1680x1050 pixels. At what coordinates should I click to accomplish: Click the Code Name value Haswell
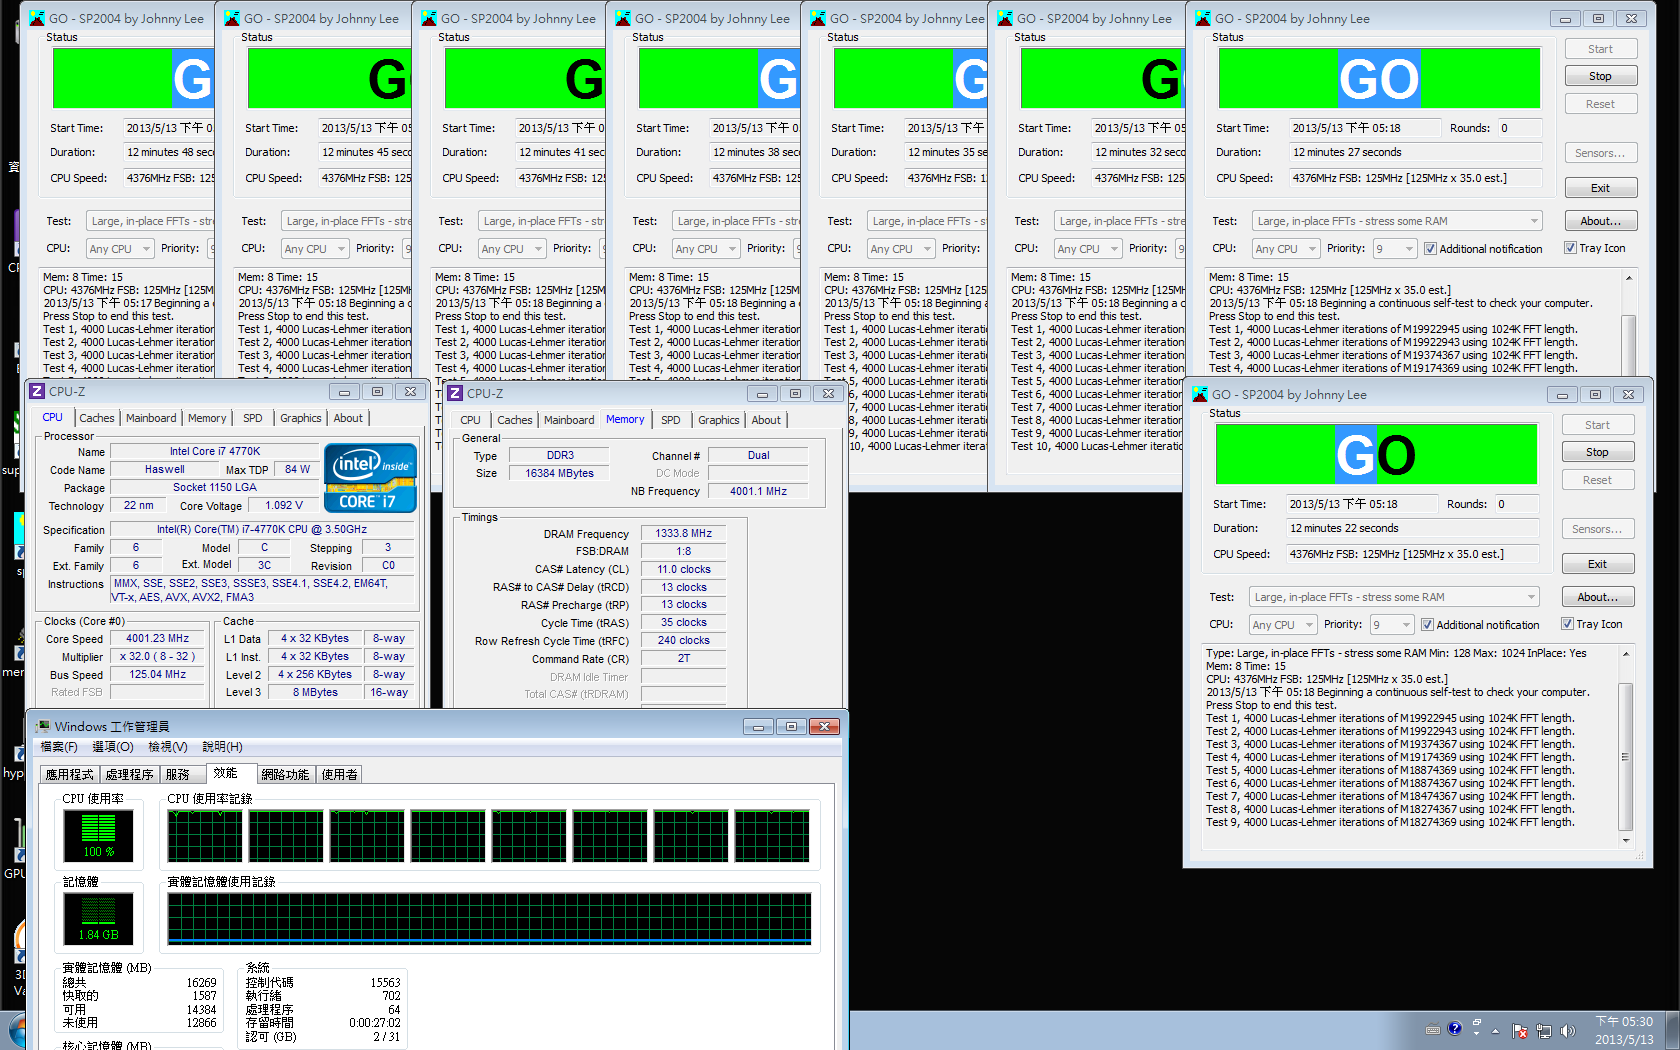click(x=164, y=469)
